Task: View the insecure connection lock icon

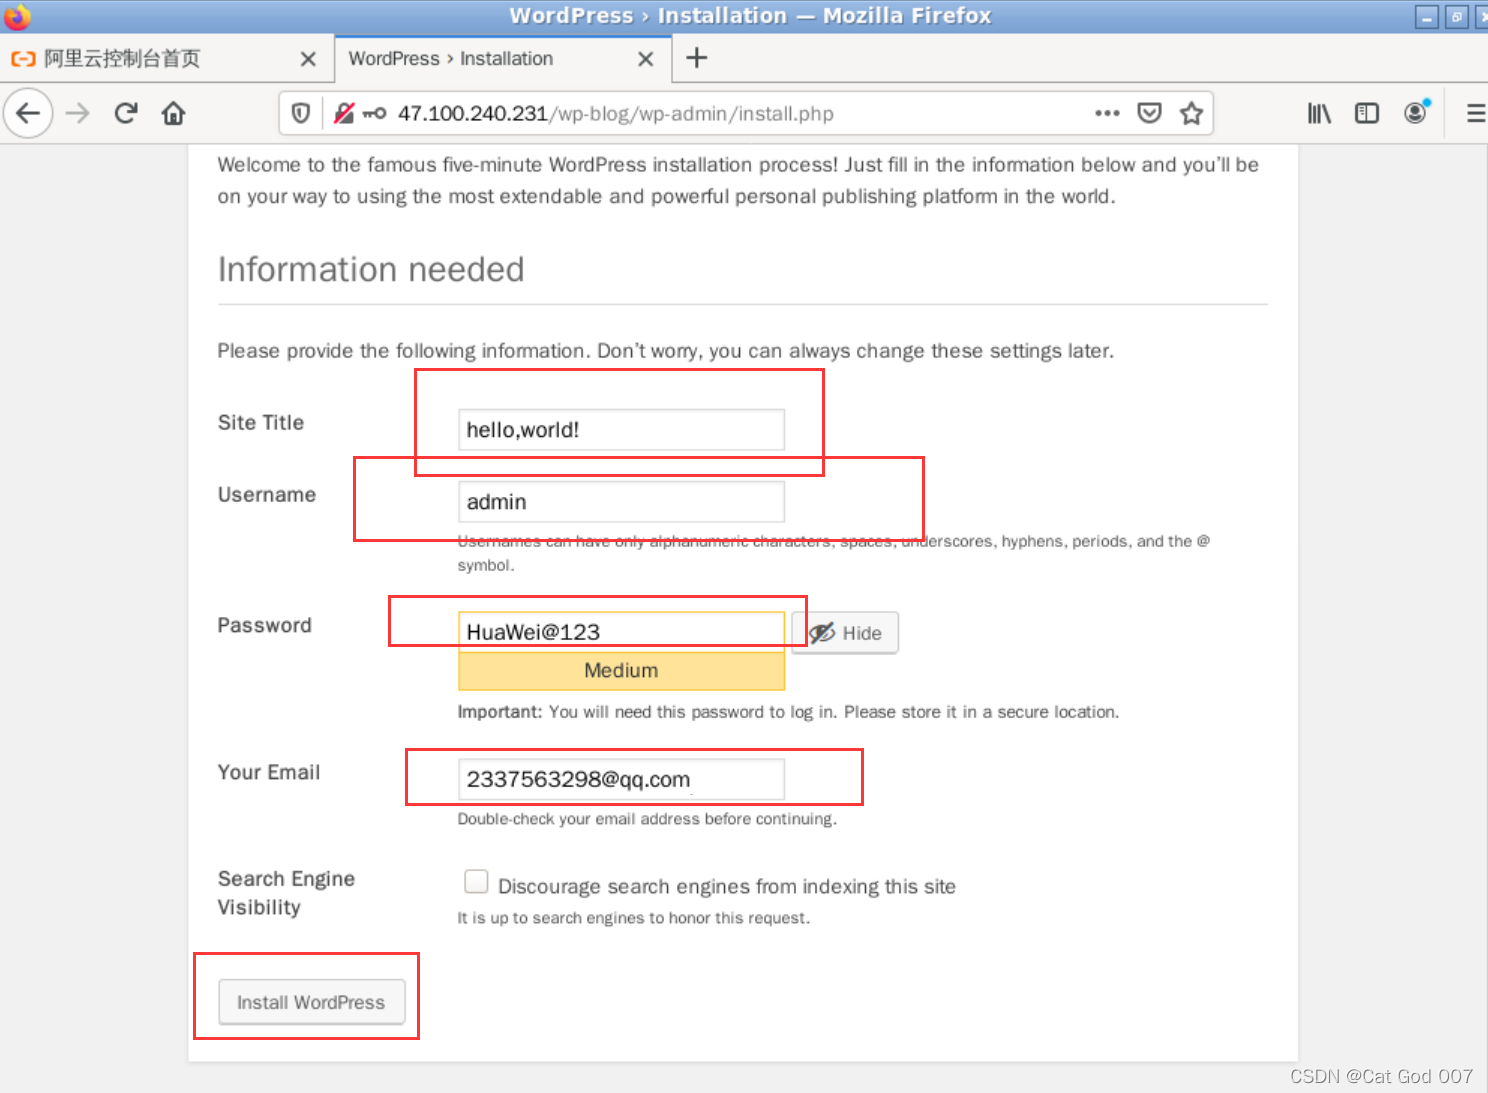Action: (x=344, y=113)
